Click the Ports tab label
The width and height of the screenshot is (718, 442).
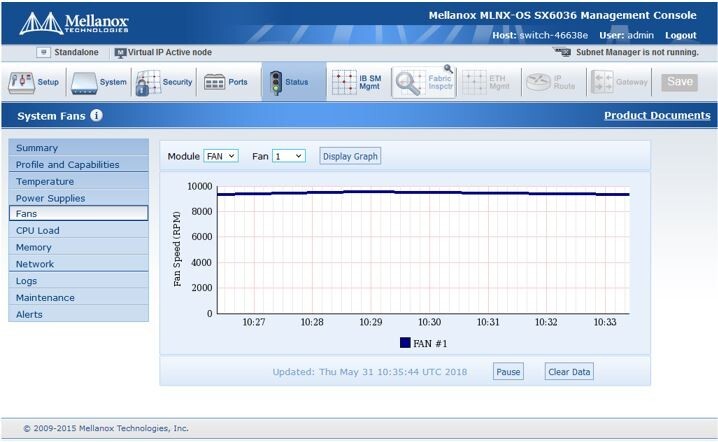click(238, 82)
